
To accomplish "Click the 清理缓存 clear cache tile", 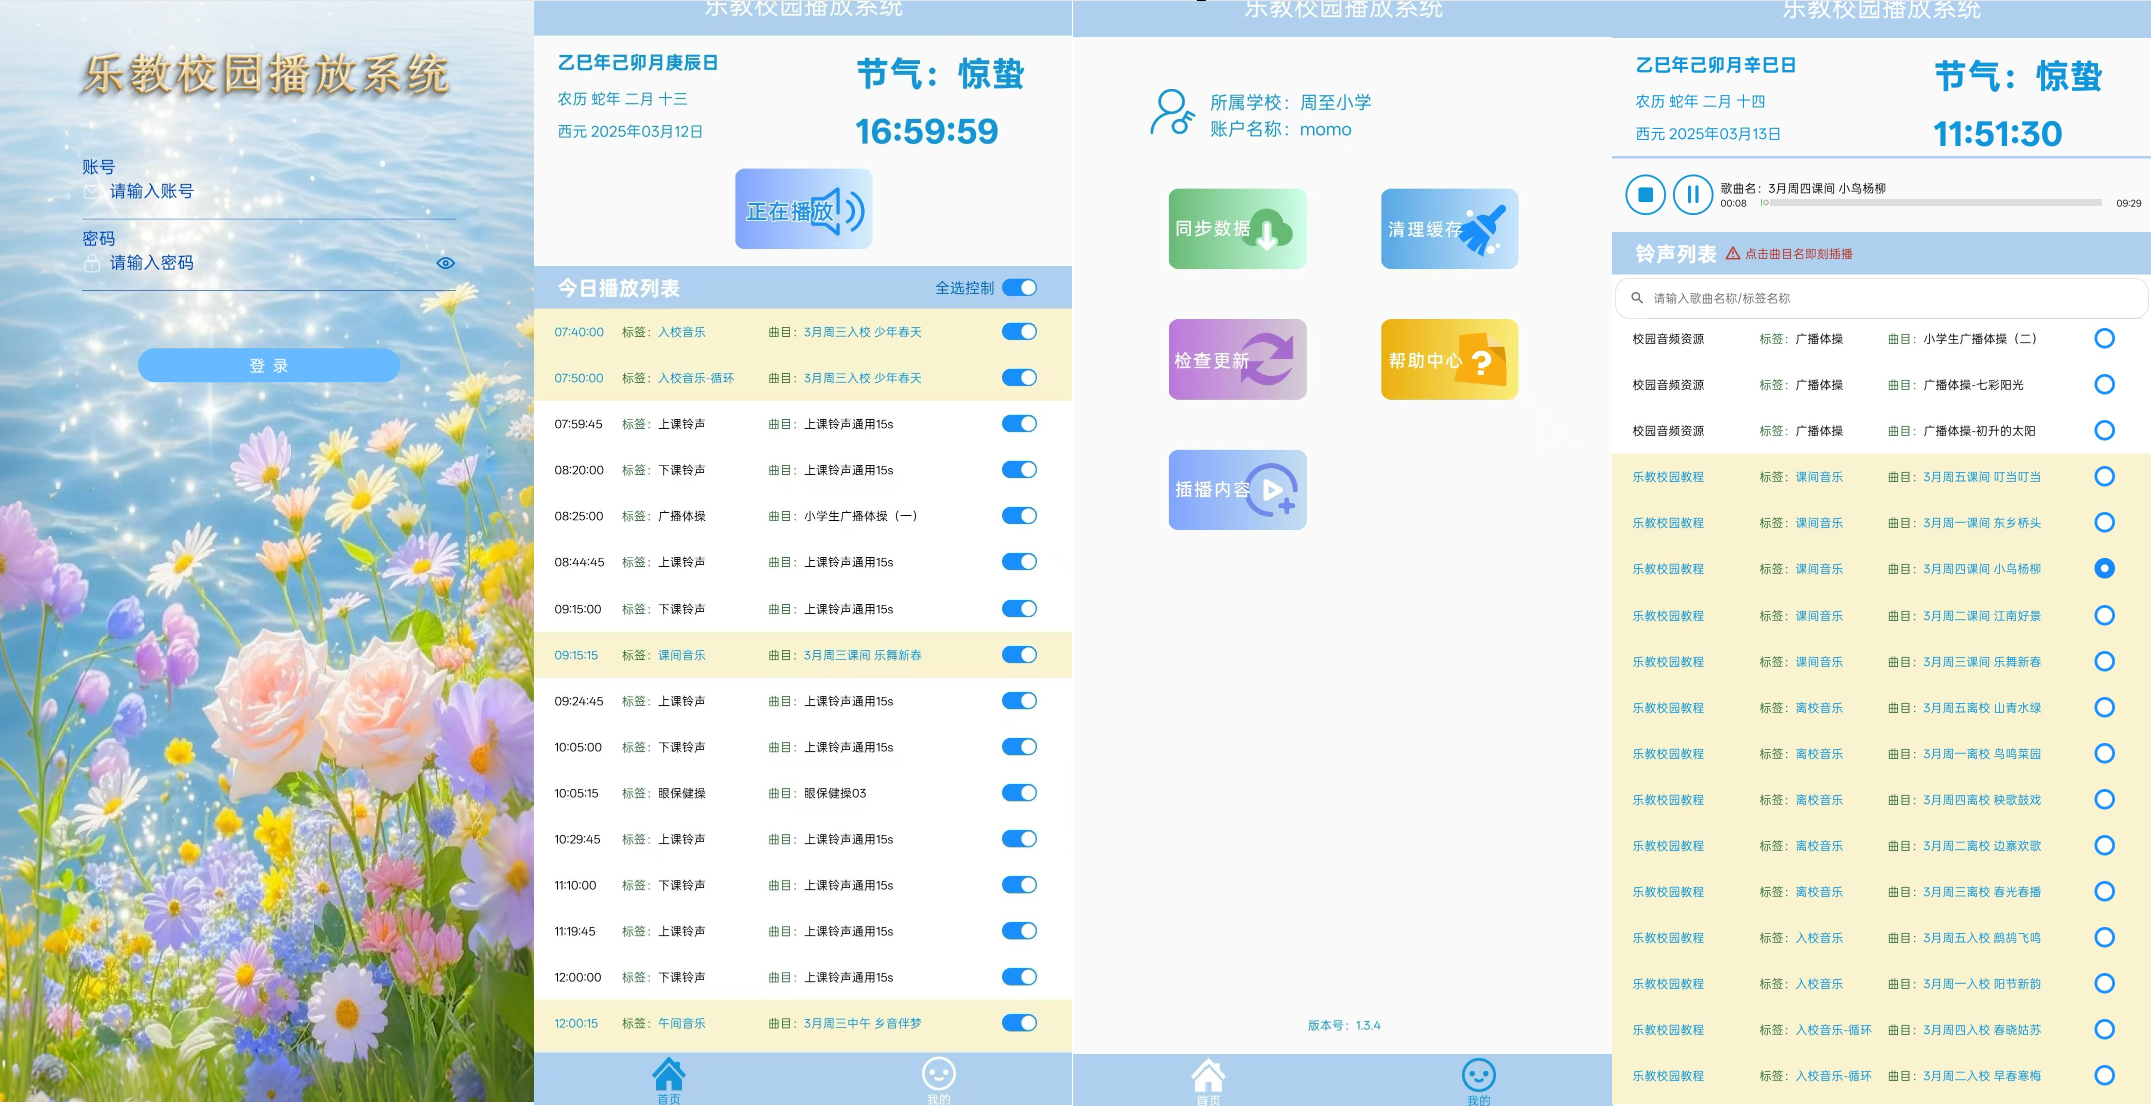I will pos(1449,229).
